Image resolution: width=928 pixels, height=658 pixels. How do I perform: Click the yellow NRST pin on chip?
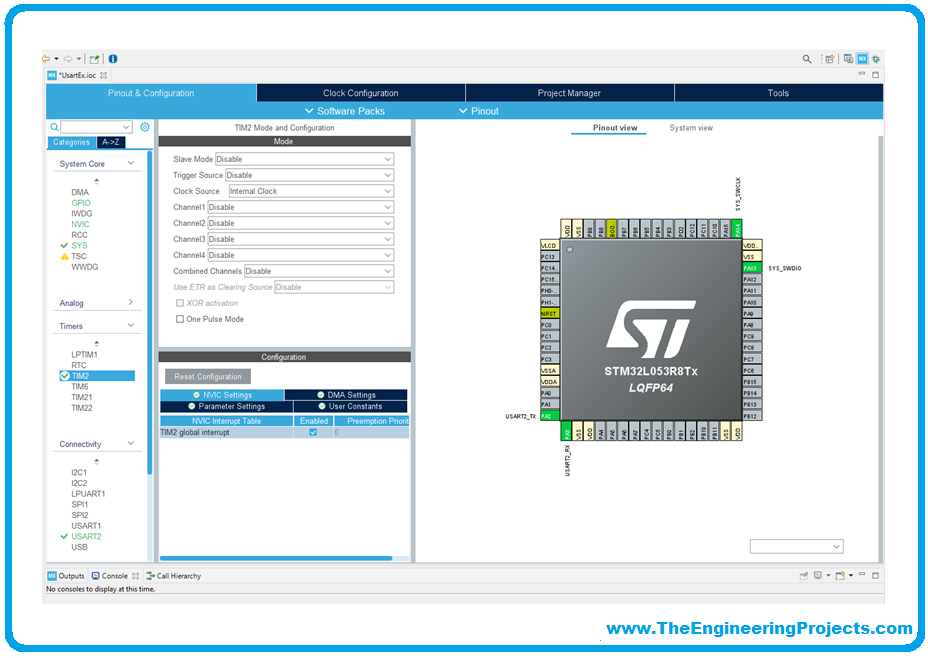(x=550, y=314)
